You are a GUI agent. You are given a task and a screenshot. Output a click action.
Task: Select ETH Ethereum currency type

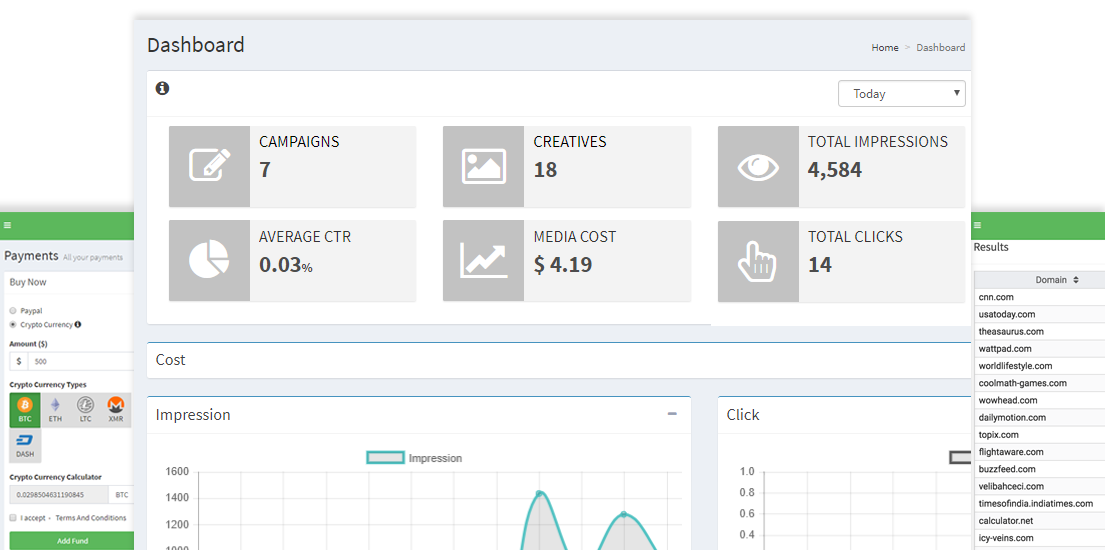pos(55,410)
